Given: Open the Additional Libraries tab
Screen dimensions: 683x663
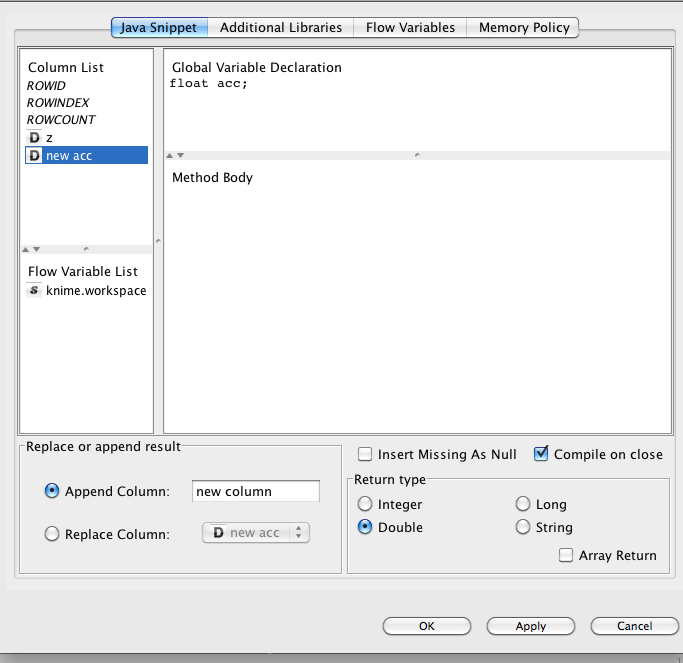Looking at the screenshot, I should (281, 27).
